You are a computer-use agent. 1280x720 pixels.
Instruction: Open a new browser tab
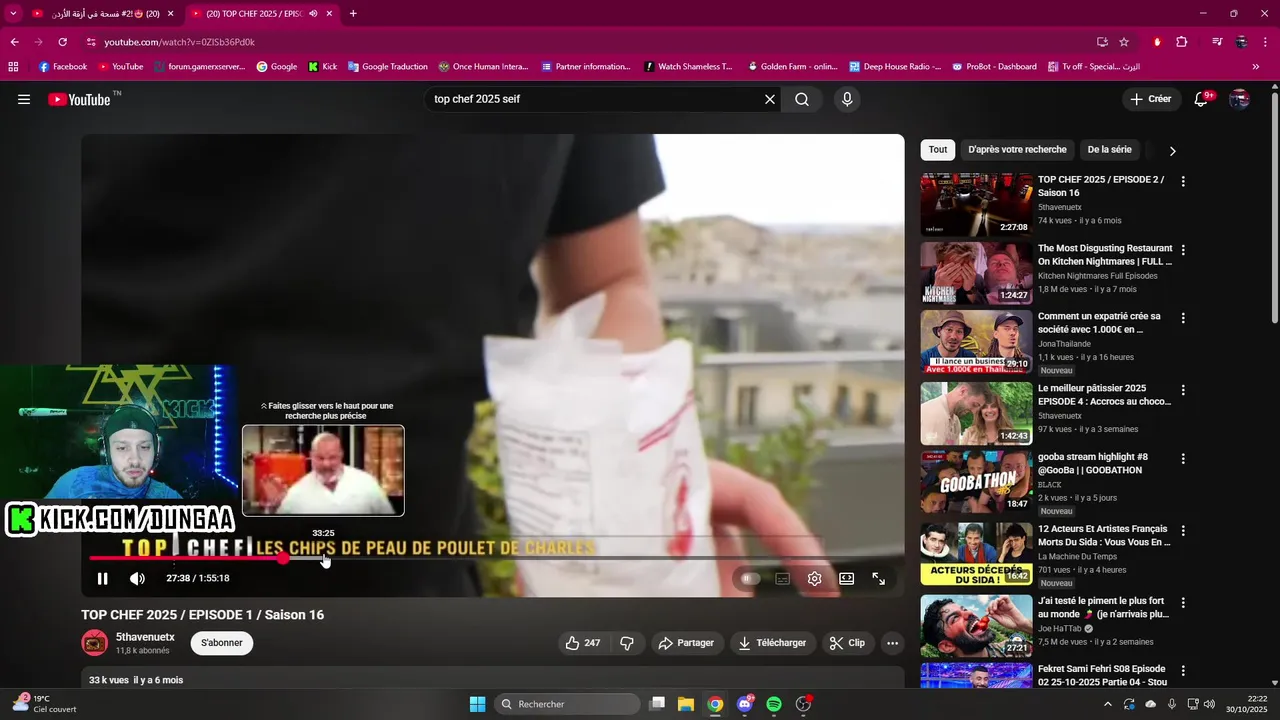[353, 13]
